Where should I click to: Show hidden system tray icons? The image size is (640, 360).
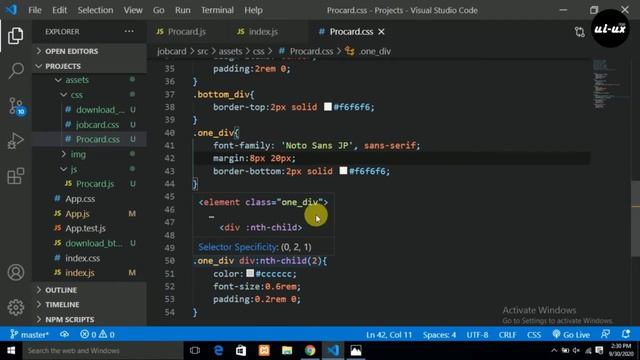[x=554, y=351]
